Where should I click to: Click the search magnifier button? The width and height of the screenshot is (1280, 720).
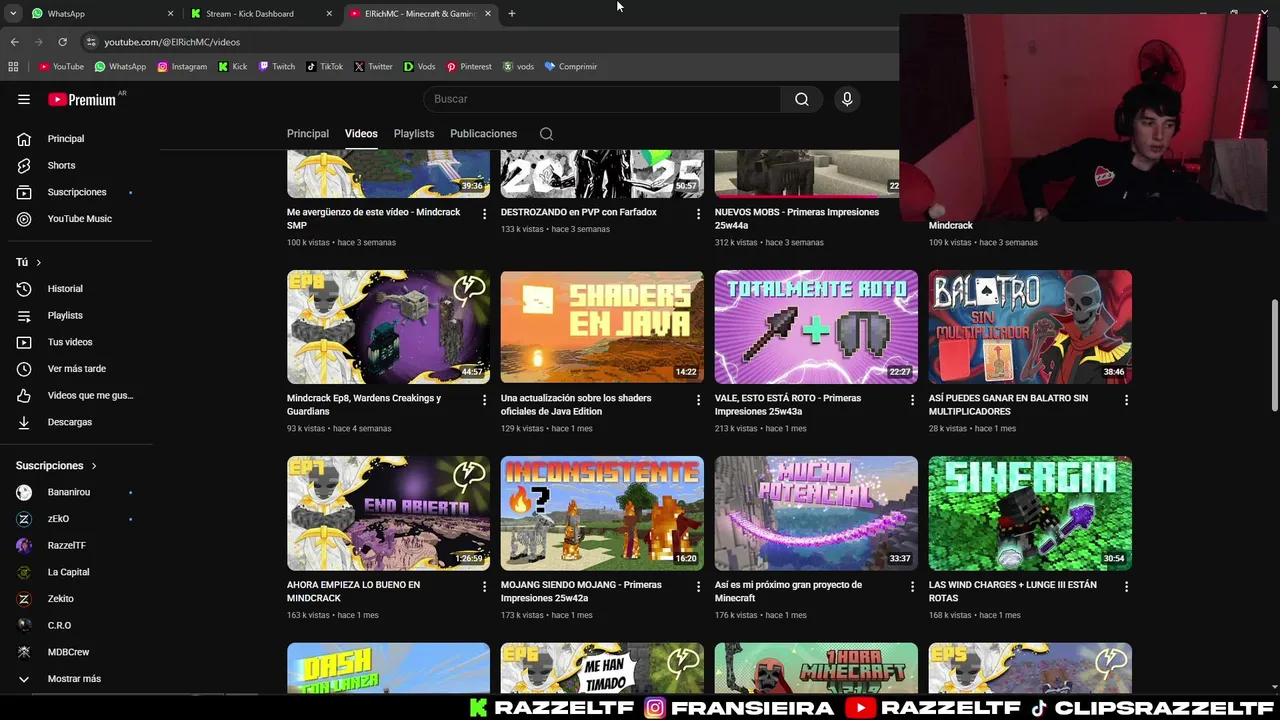pyautogui.click(x=801, y=99)
